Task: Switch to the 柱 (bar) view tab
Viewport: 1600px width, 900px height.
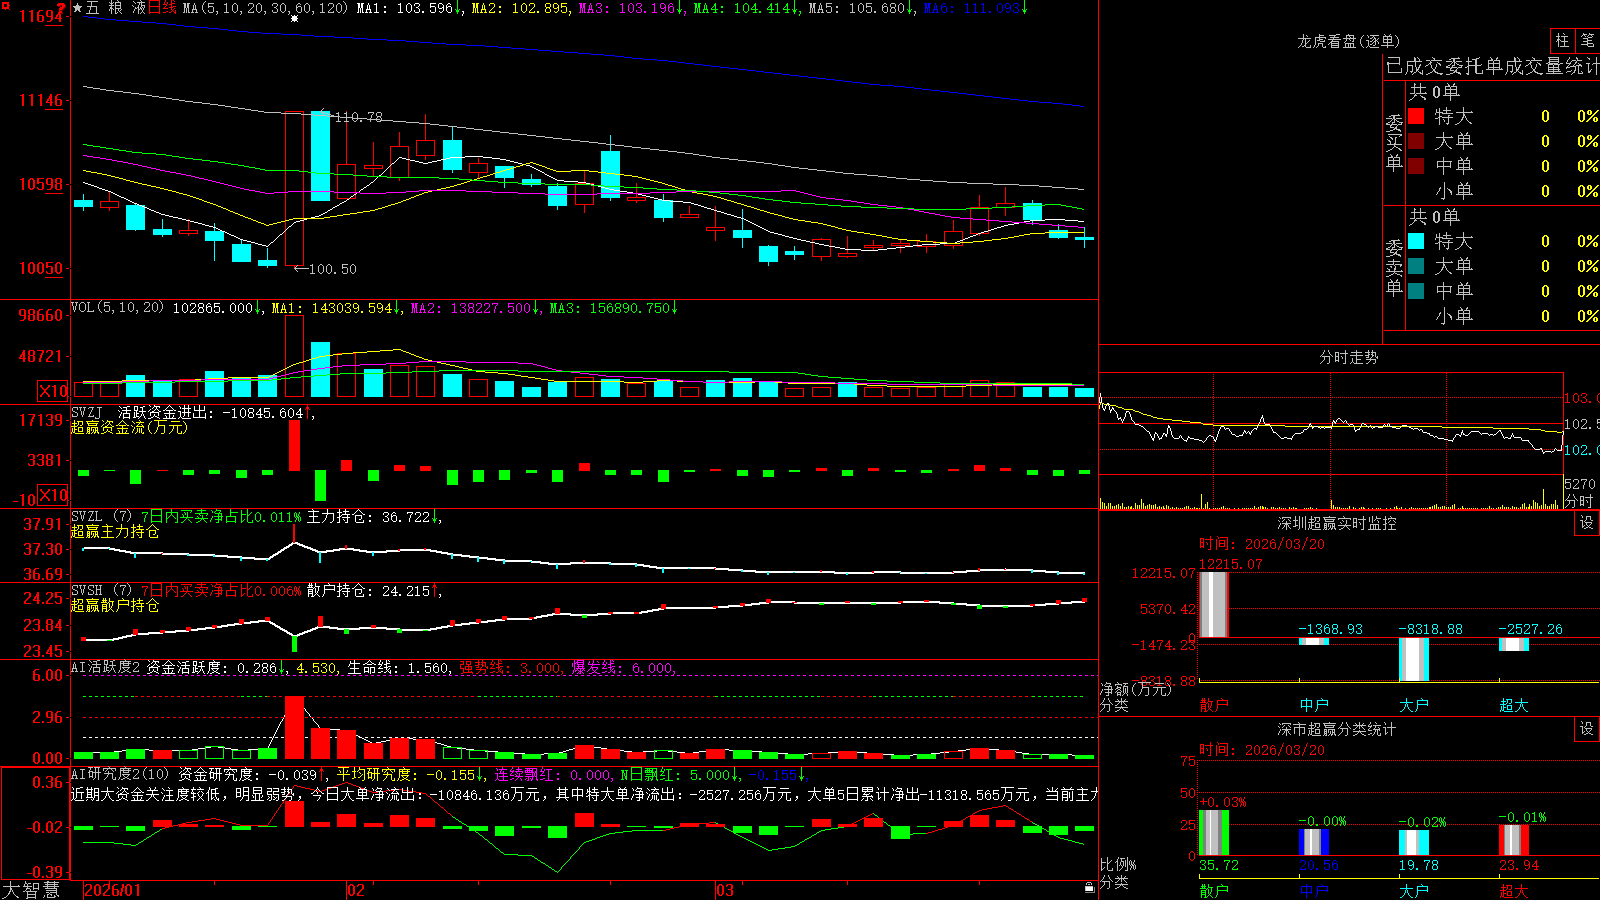Action: coord(1562,40)
